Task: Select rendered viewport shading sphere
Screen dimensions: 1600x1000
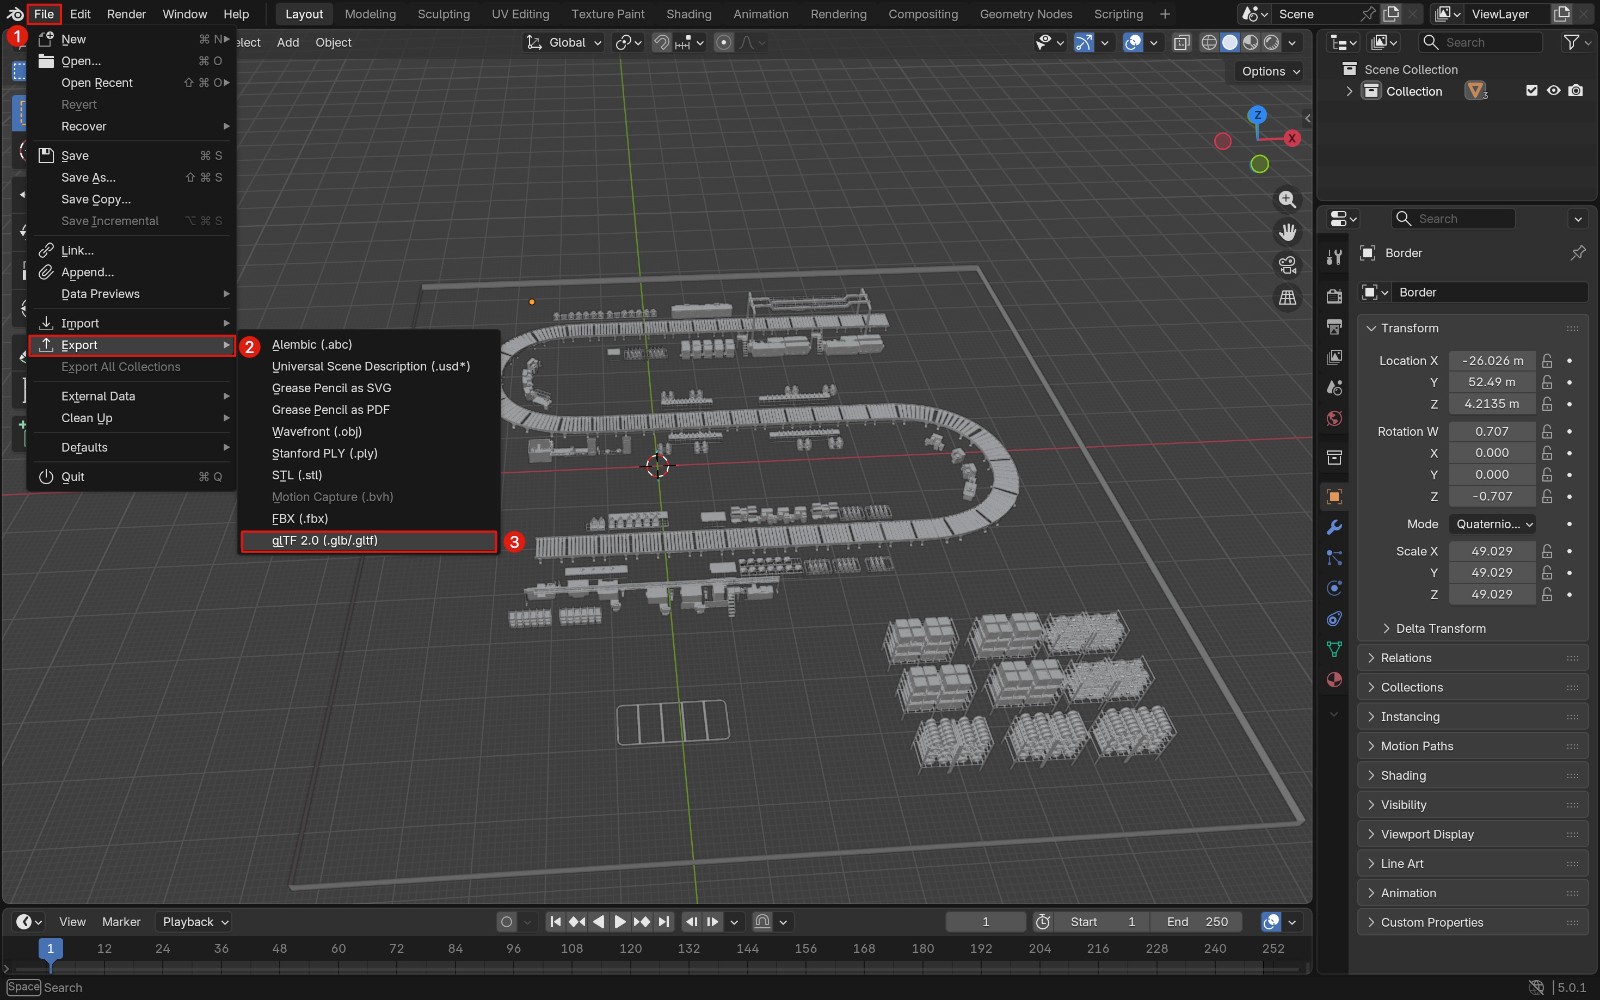Action: coord(1271,42)
